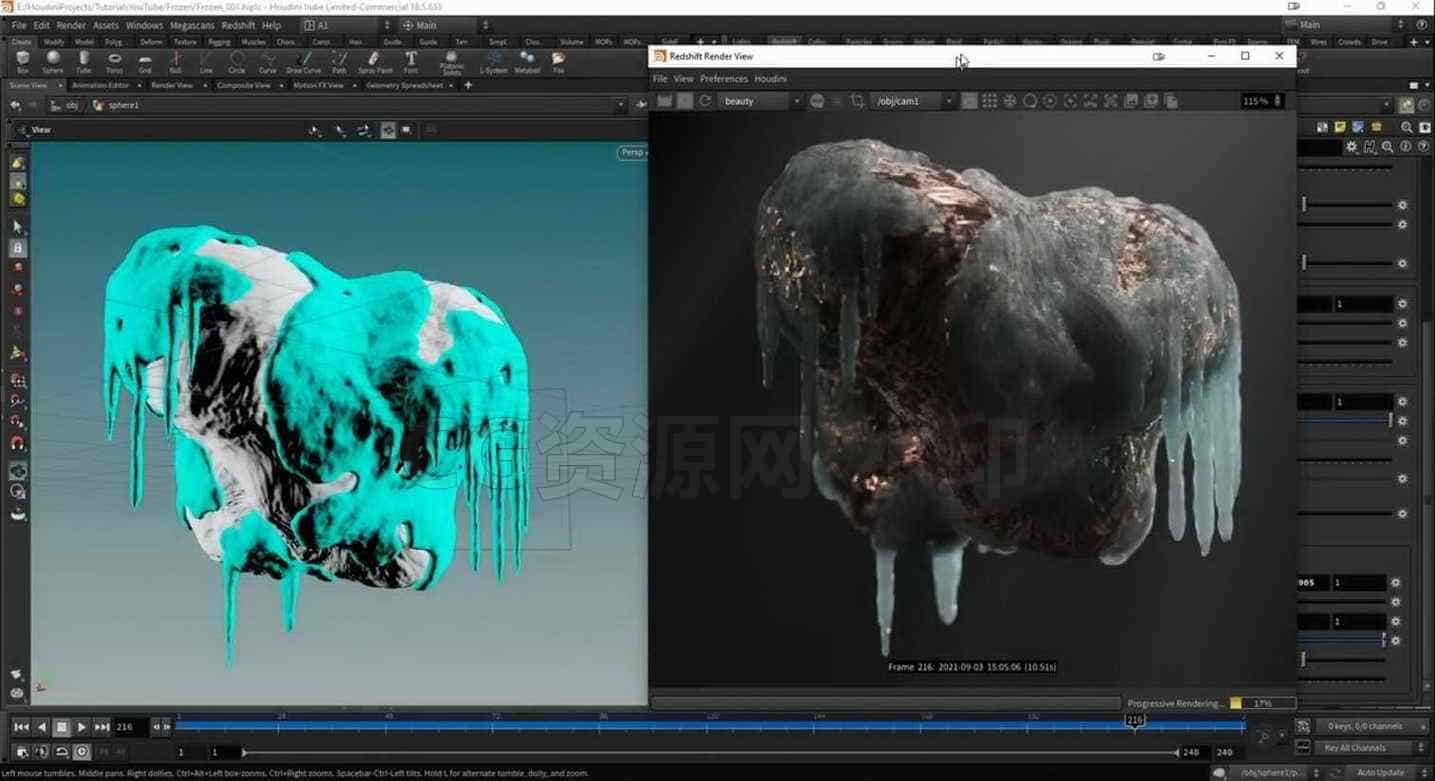This screenshot has height=781, width=1435.
Task: Open the beauty AOV dropdown in Render View
Action: coord(760,101)
